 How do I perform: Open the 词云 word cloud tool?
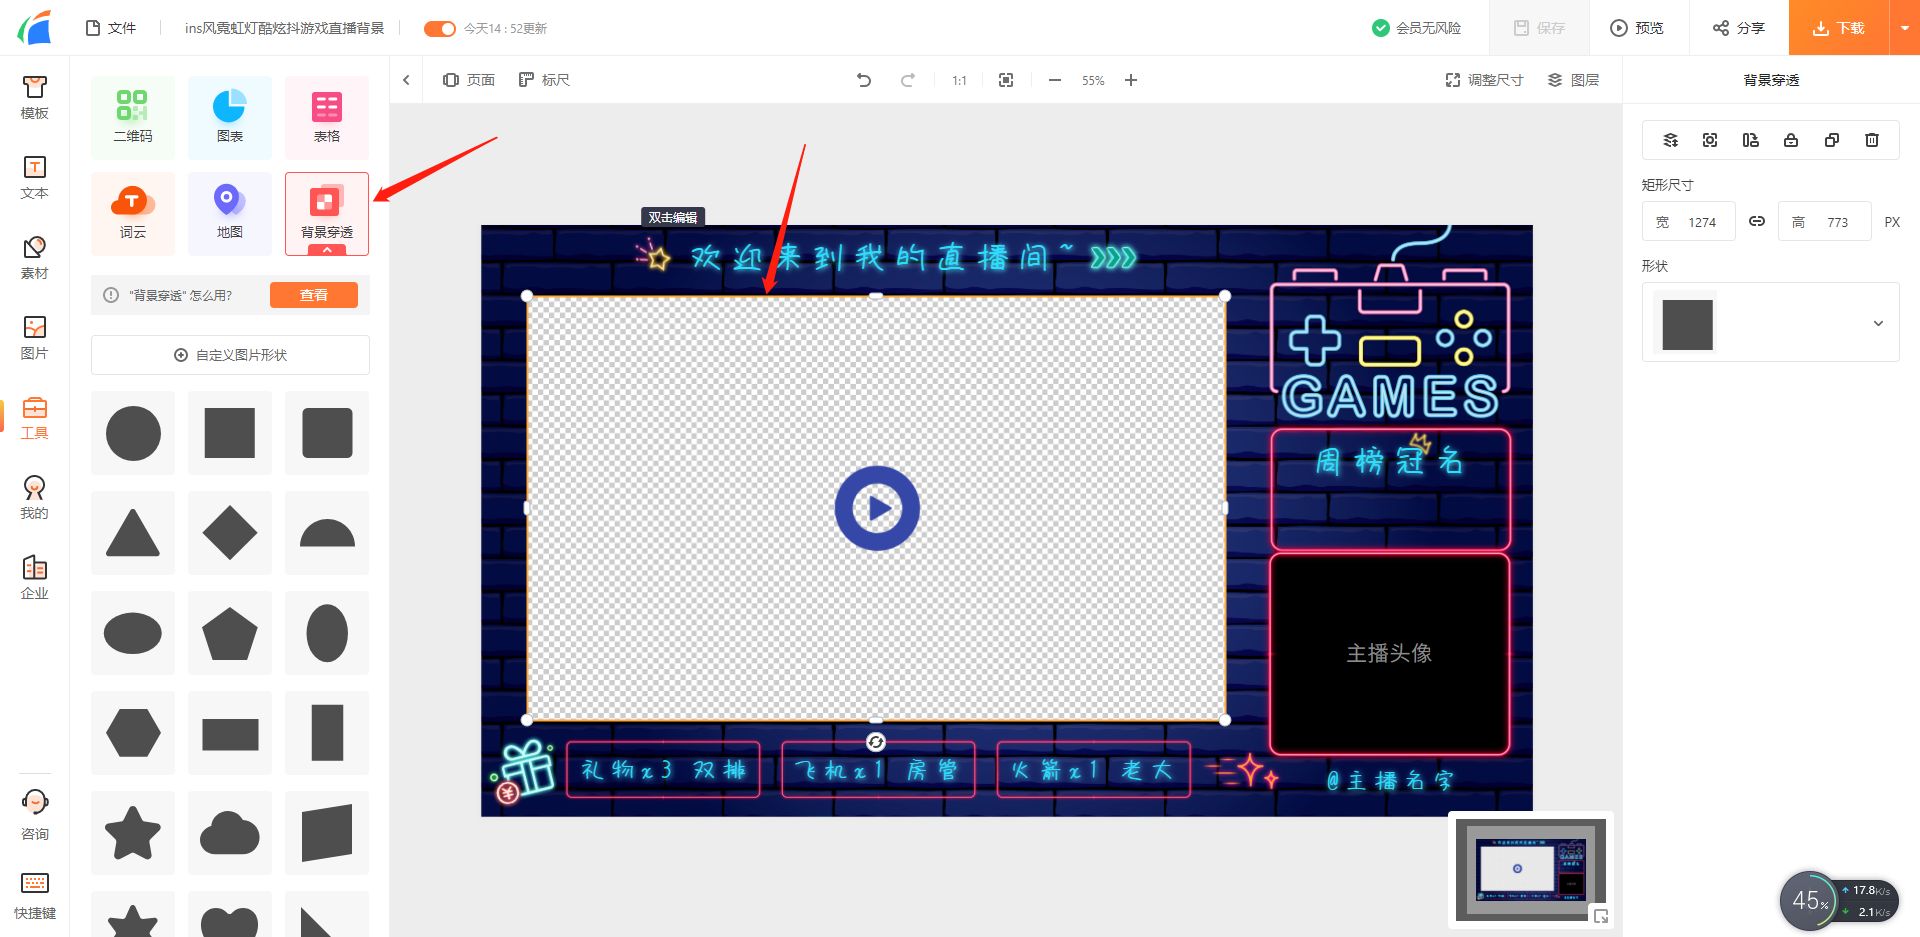click(x=133, y=213)
